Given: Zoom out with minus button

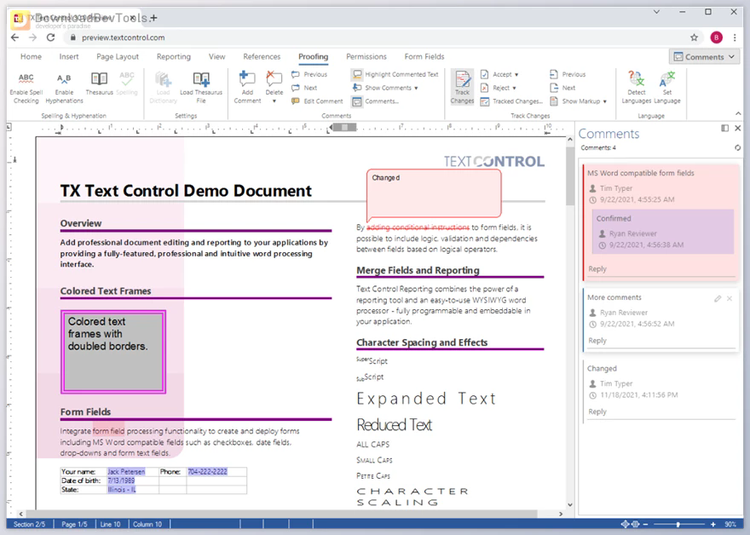Looking at the screenshot, I should click(645, 524).
